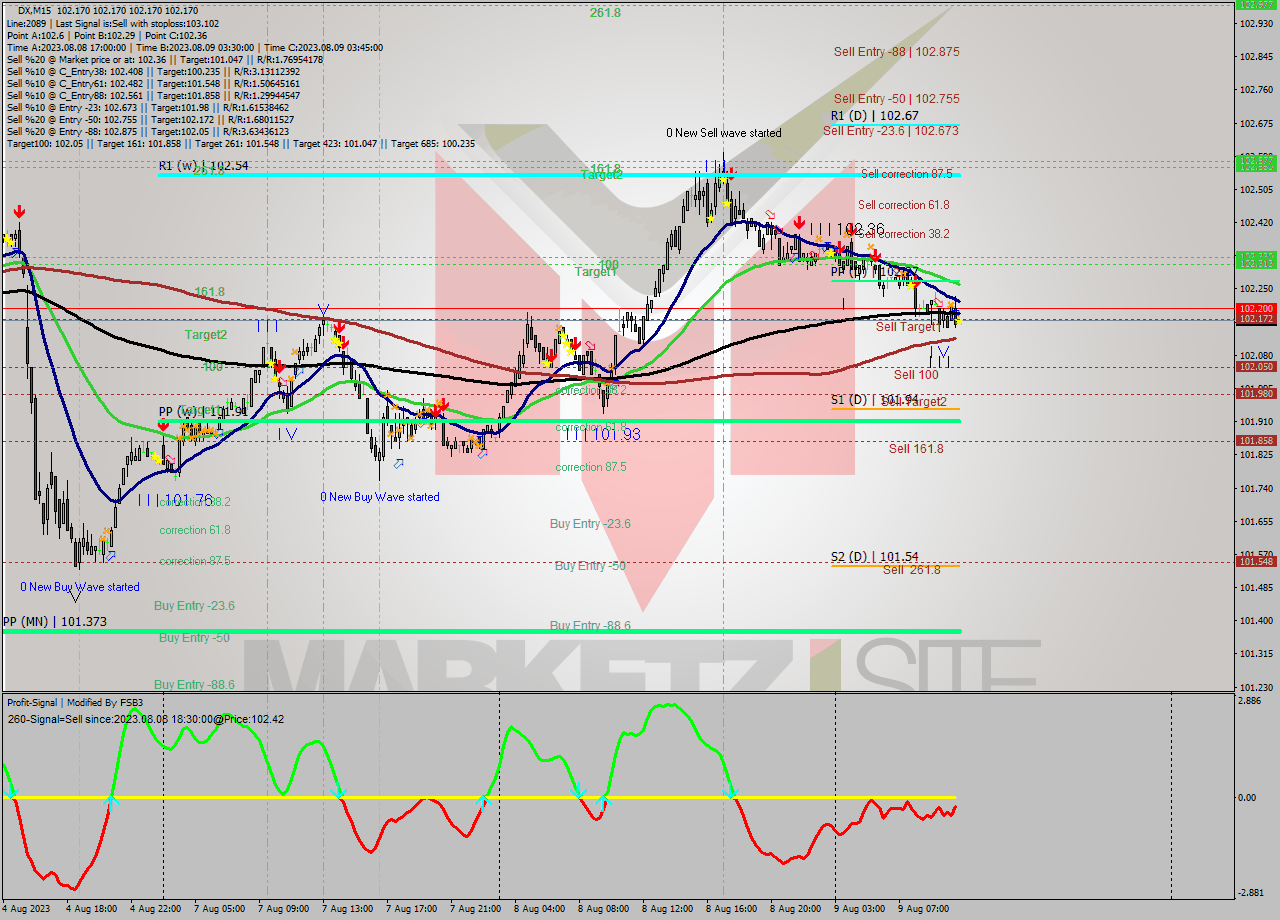Click the cyan indicator arrow near 7 Aug 21:00
1280x920 pixels.
485,799
